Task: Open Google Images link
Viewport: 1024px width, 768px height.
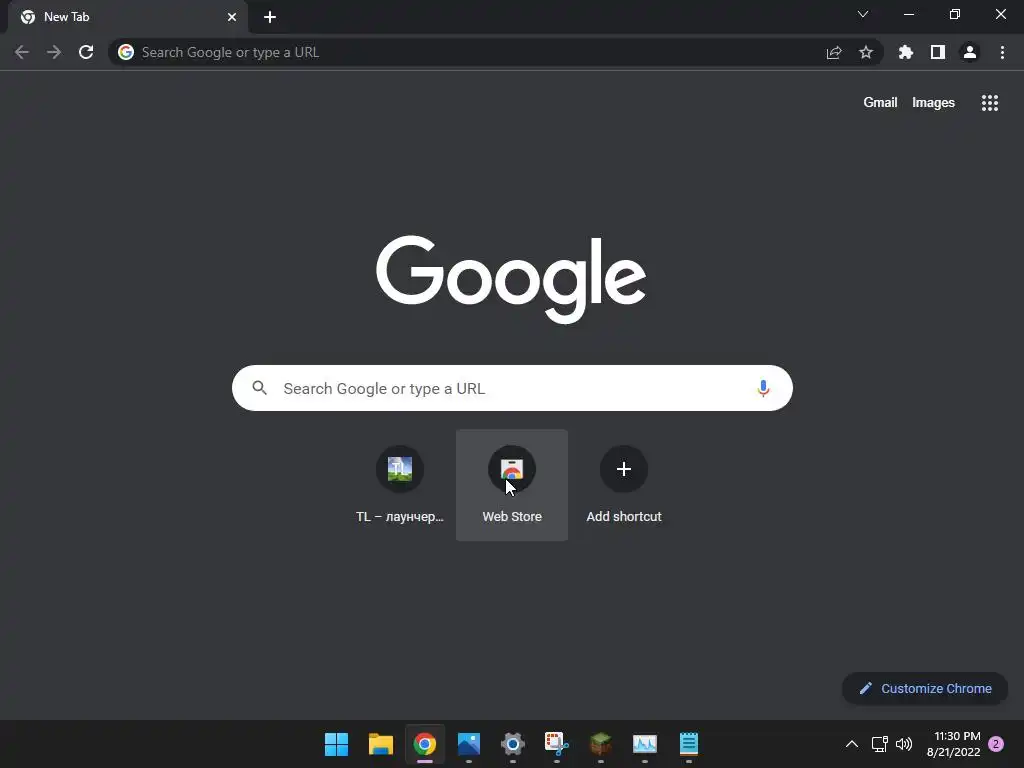Action: (933, 103)
